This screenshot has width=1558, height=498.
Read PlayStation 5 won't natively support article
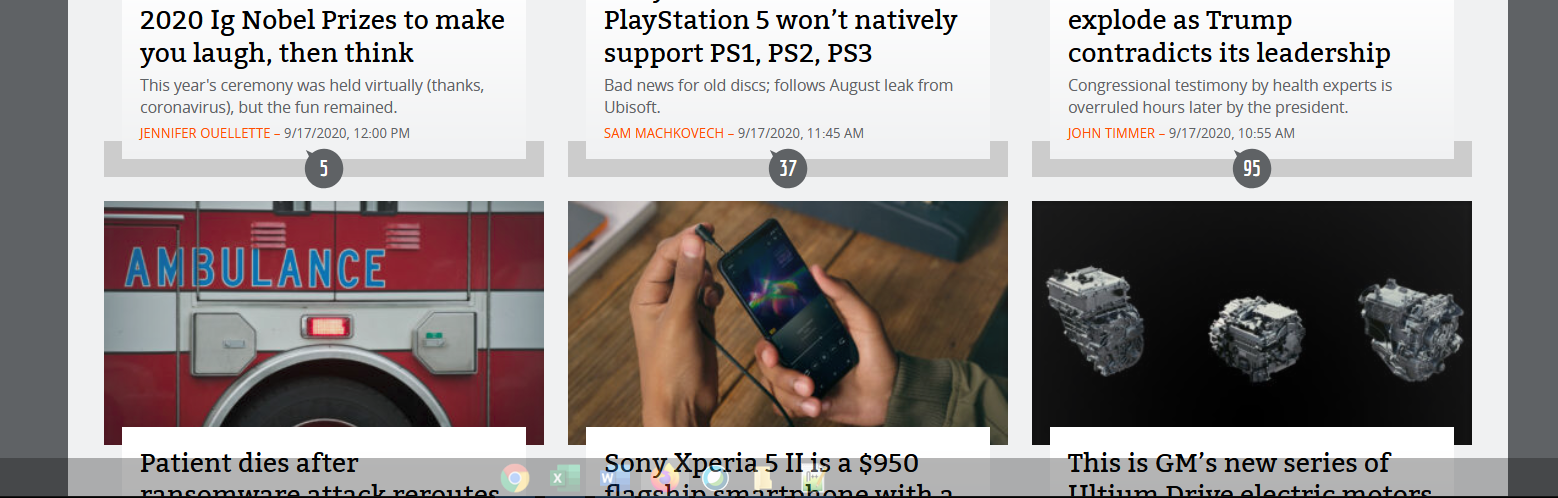(781, 36)
